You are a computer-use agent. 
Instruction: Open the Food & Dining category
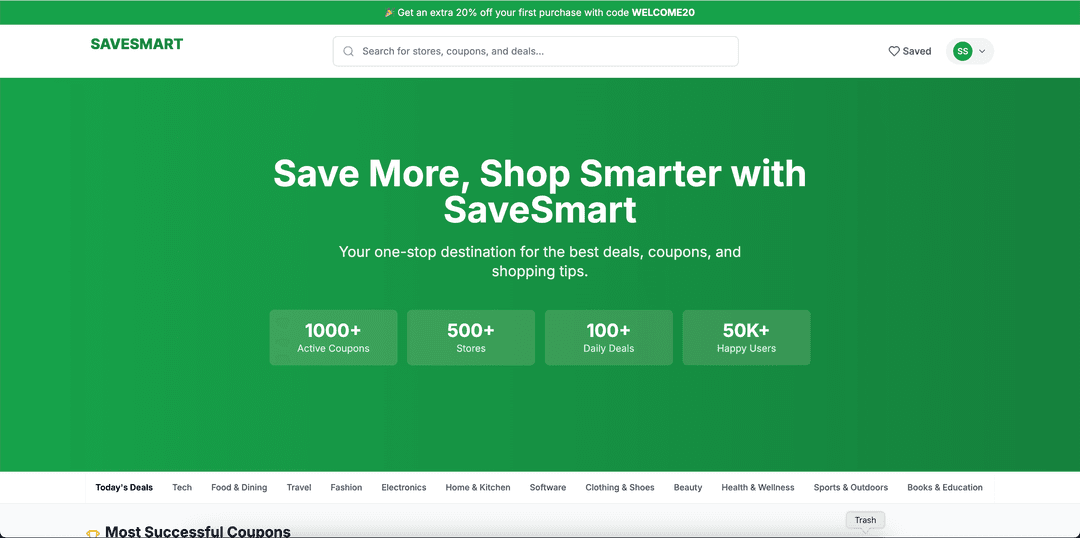coord(239,487)
